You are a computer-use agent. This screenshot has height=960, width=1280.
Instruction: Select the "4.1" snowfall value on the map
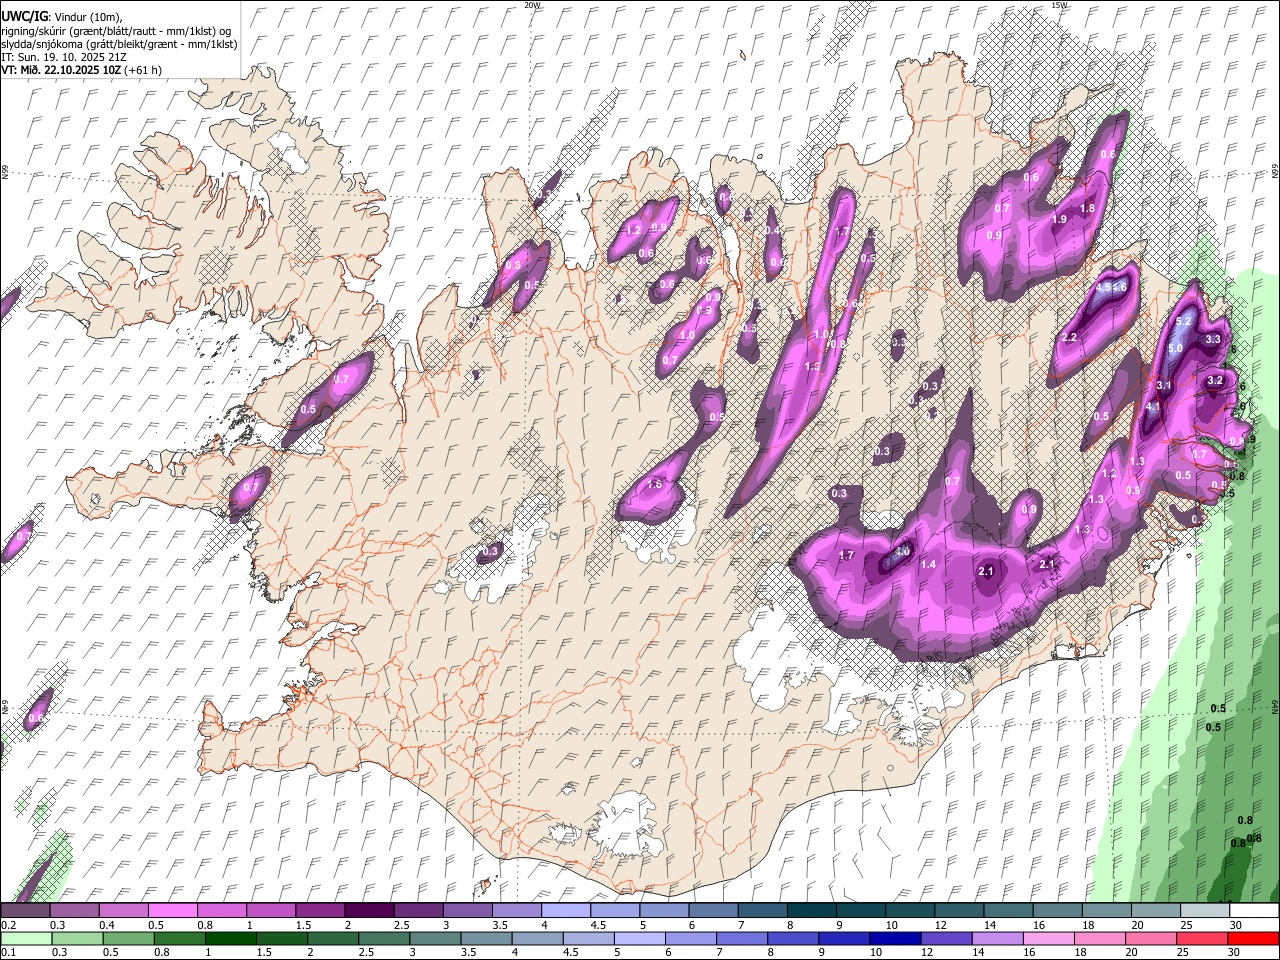click(1152, 408)
